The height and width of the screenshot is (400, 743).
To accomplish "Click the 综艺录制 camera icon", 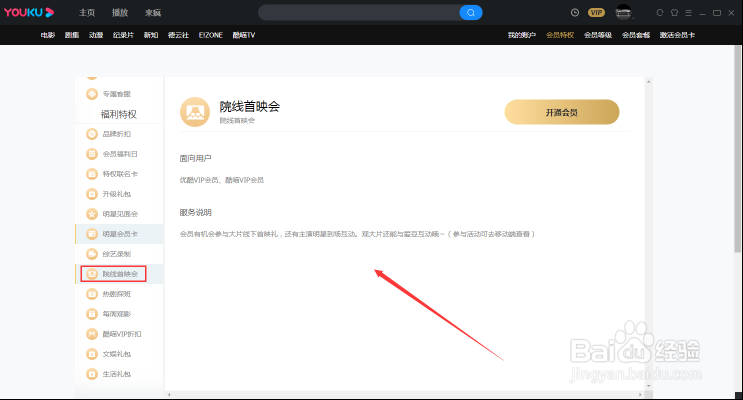I will pyautogui.click(x=92, y=254).
